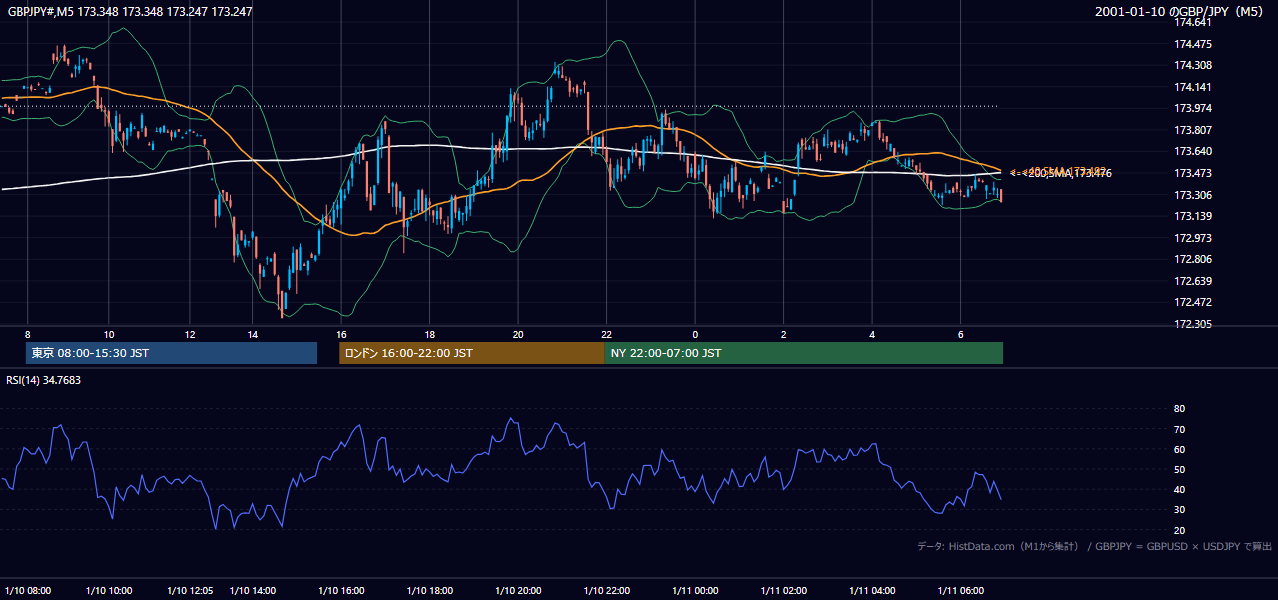Select the London 16:00-22:00 JST session bar

coord(471,353)
